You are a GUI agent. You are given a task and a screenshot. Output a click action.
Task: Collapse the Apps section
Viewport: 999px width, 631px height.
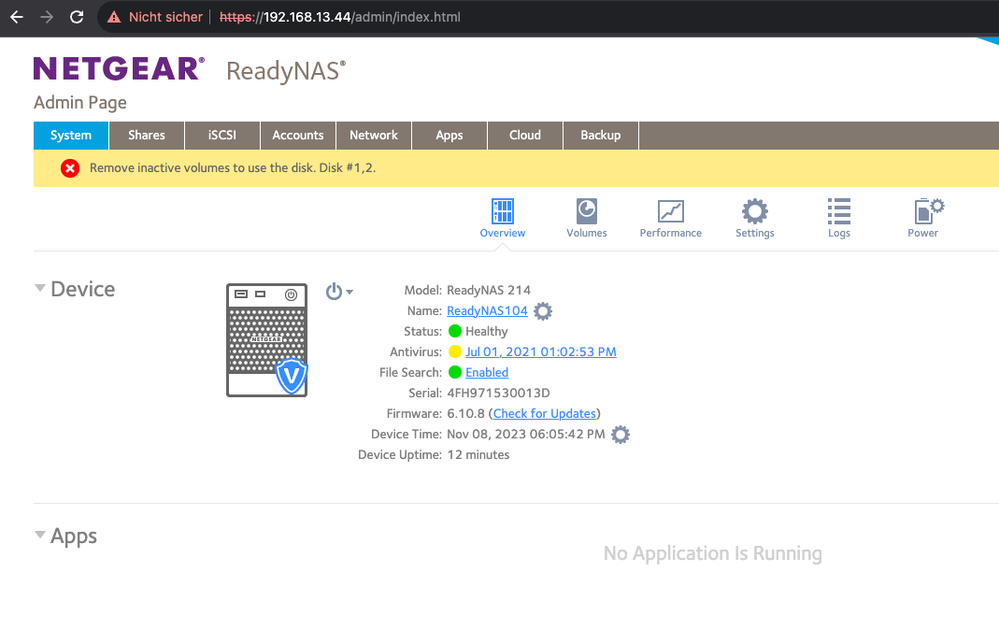(x=40, y=535)
